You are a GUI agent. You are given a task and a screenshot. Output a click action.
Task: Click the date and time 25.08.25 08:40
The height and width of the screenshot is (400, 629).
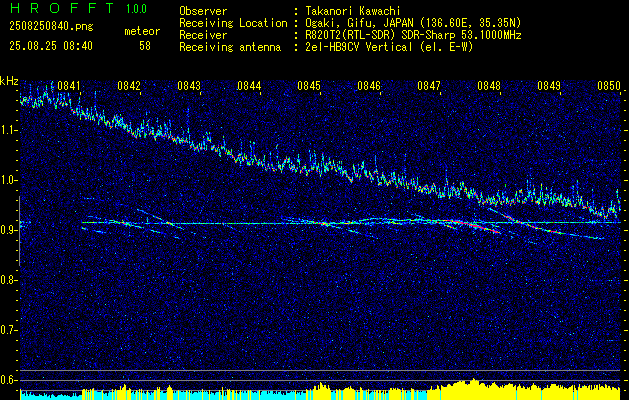point(51,46)
